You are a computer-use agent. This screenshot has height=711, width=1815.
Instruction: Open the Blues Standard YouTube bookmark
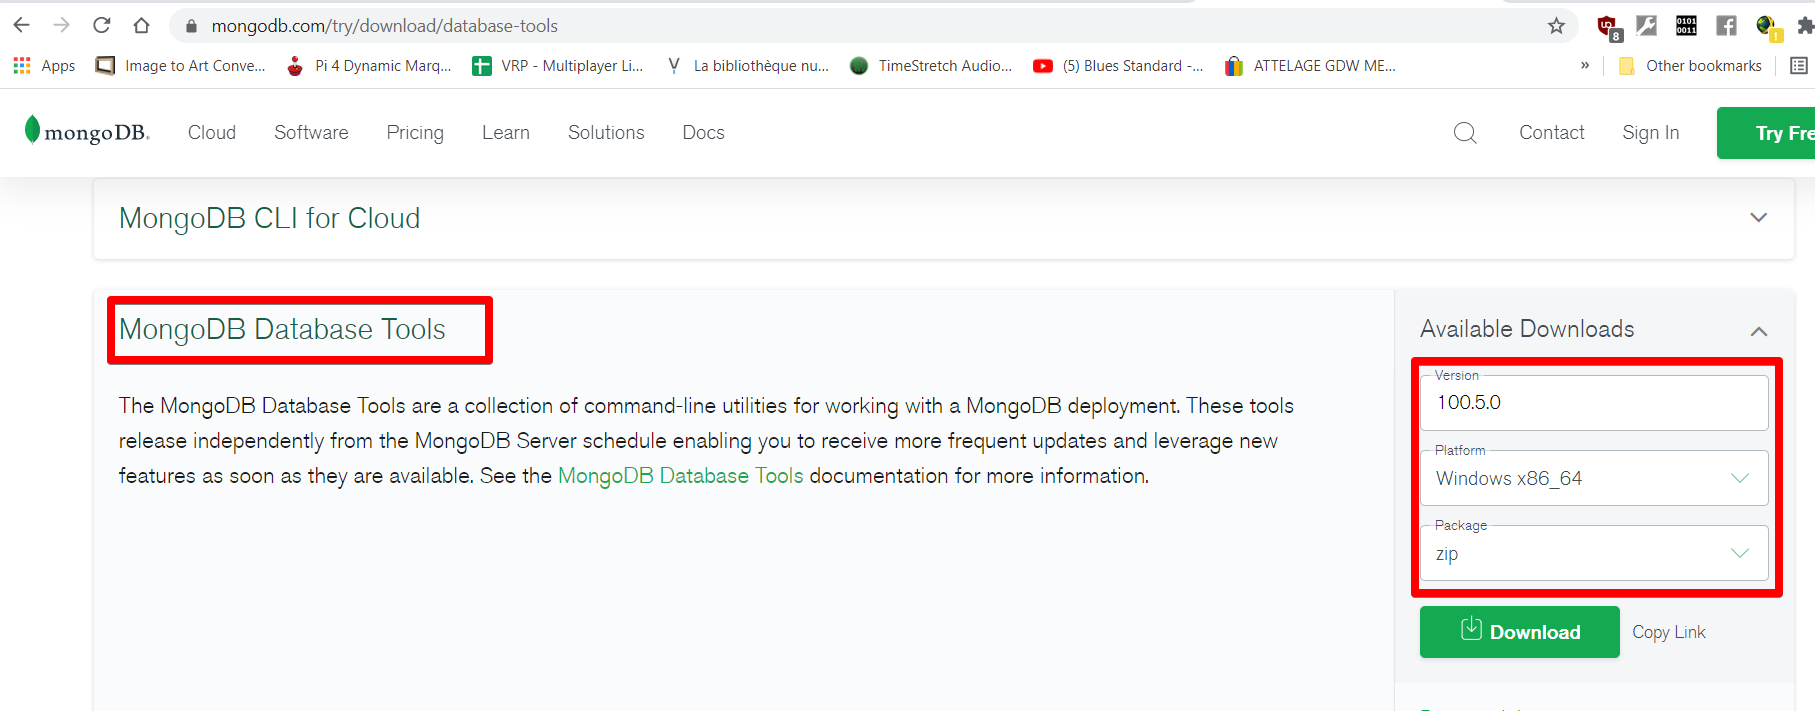pyautogui.click(x=1118, y=66)
